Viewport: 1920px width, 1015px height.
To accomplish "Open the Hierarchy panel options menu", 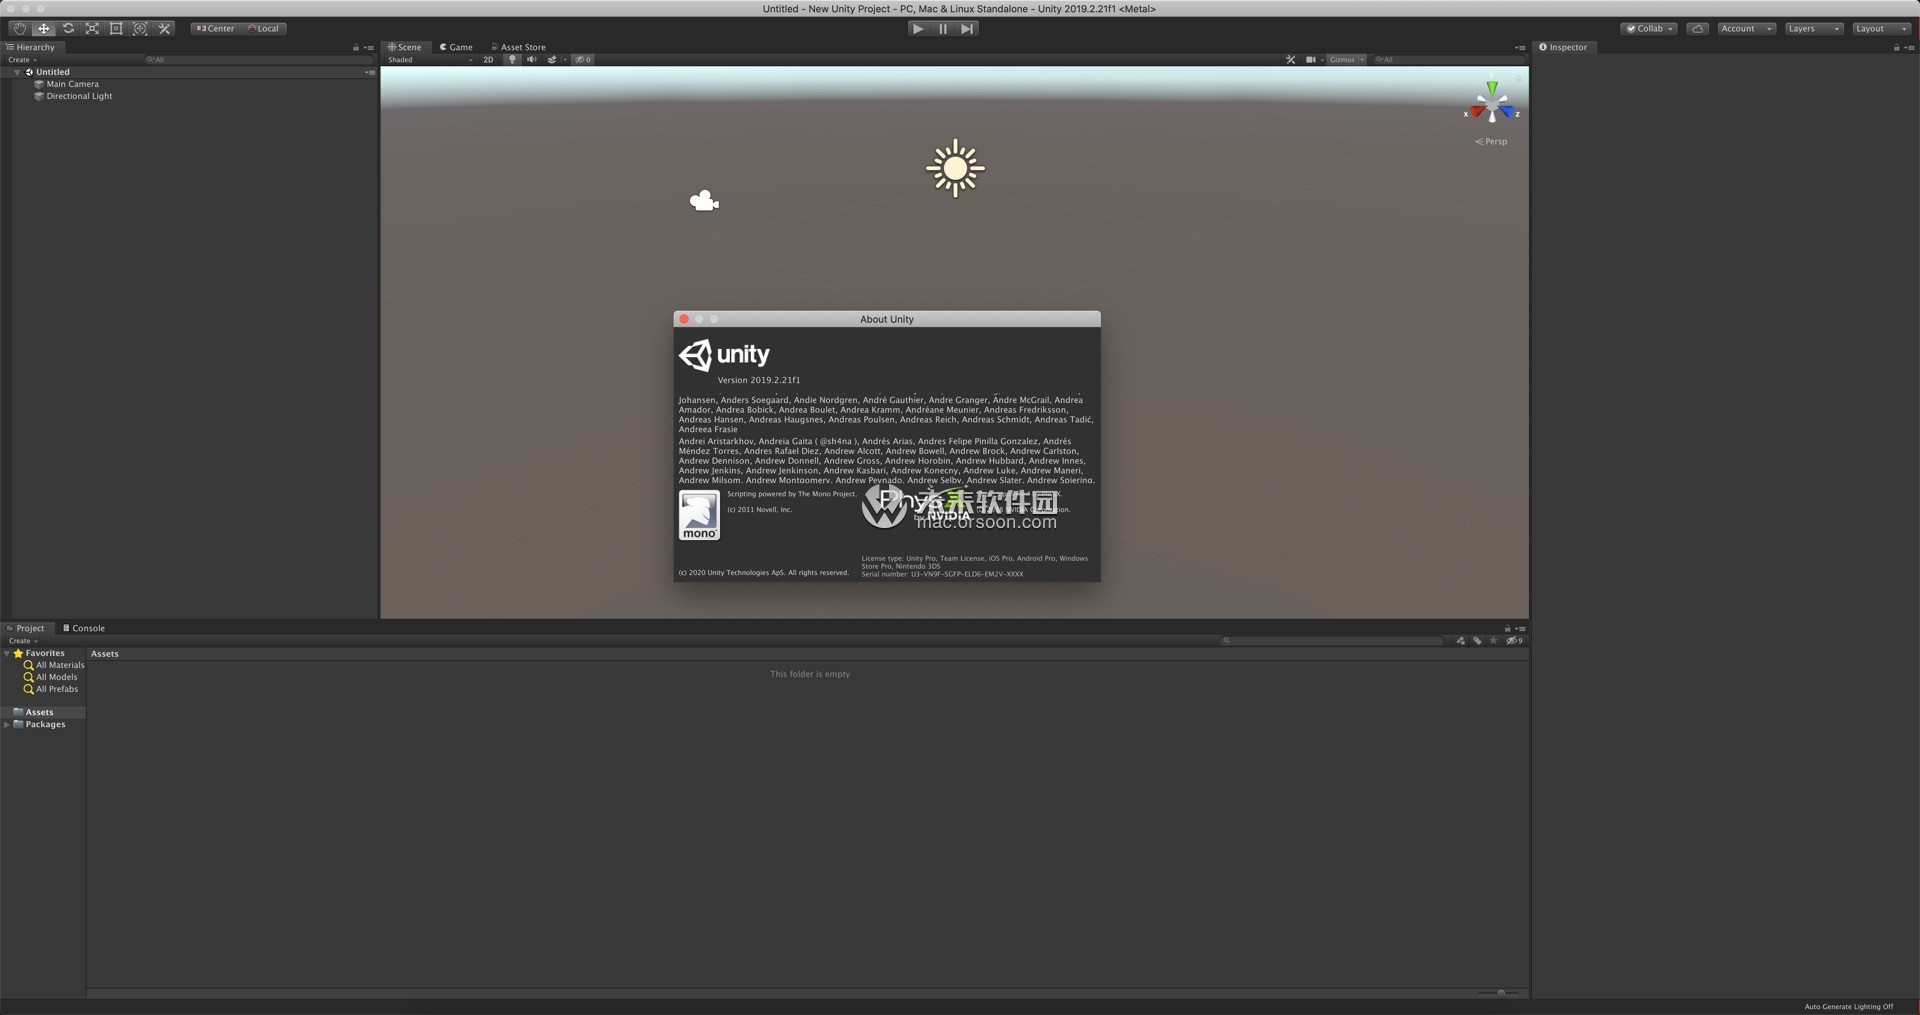I will (369, 48).
